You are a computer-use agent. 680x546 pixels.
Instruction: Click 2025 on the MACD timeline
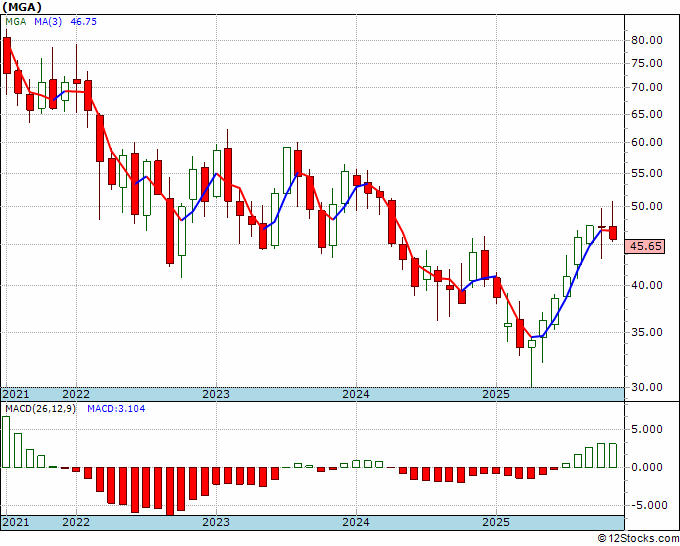tap(496, 522)
